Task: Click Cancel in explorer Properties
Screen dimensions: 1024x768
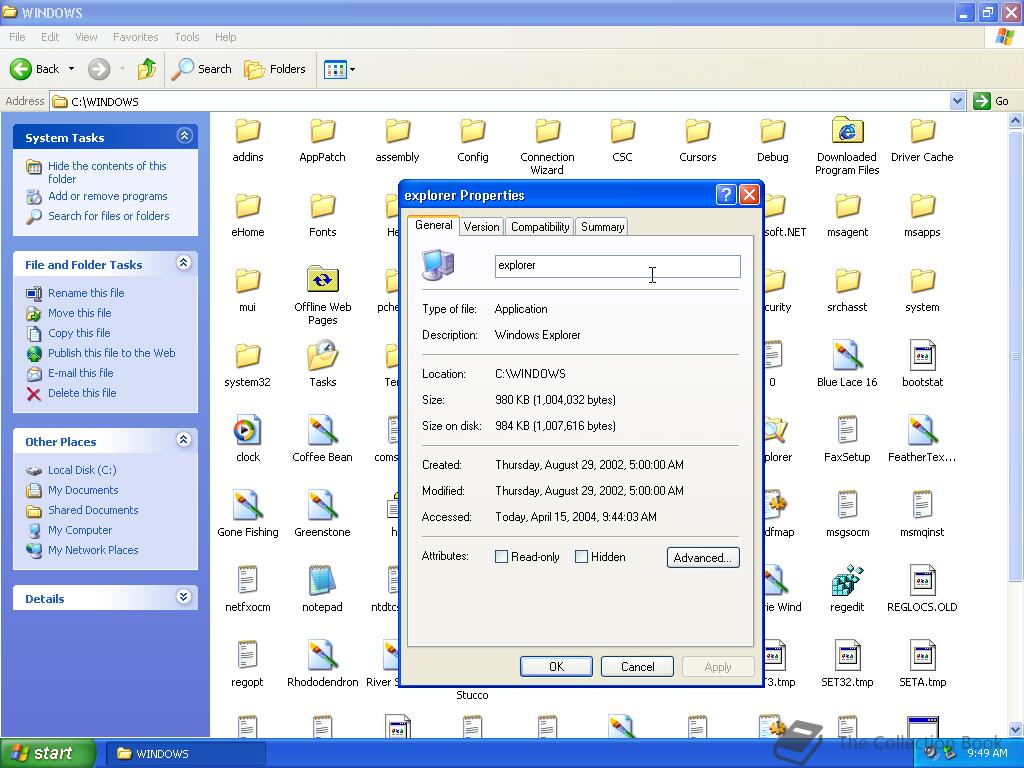Action: [x=637, y=667]
